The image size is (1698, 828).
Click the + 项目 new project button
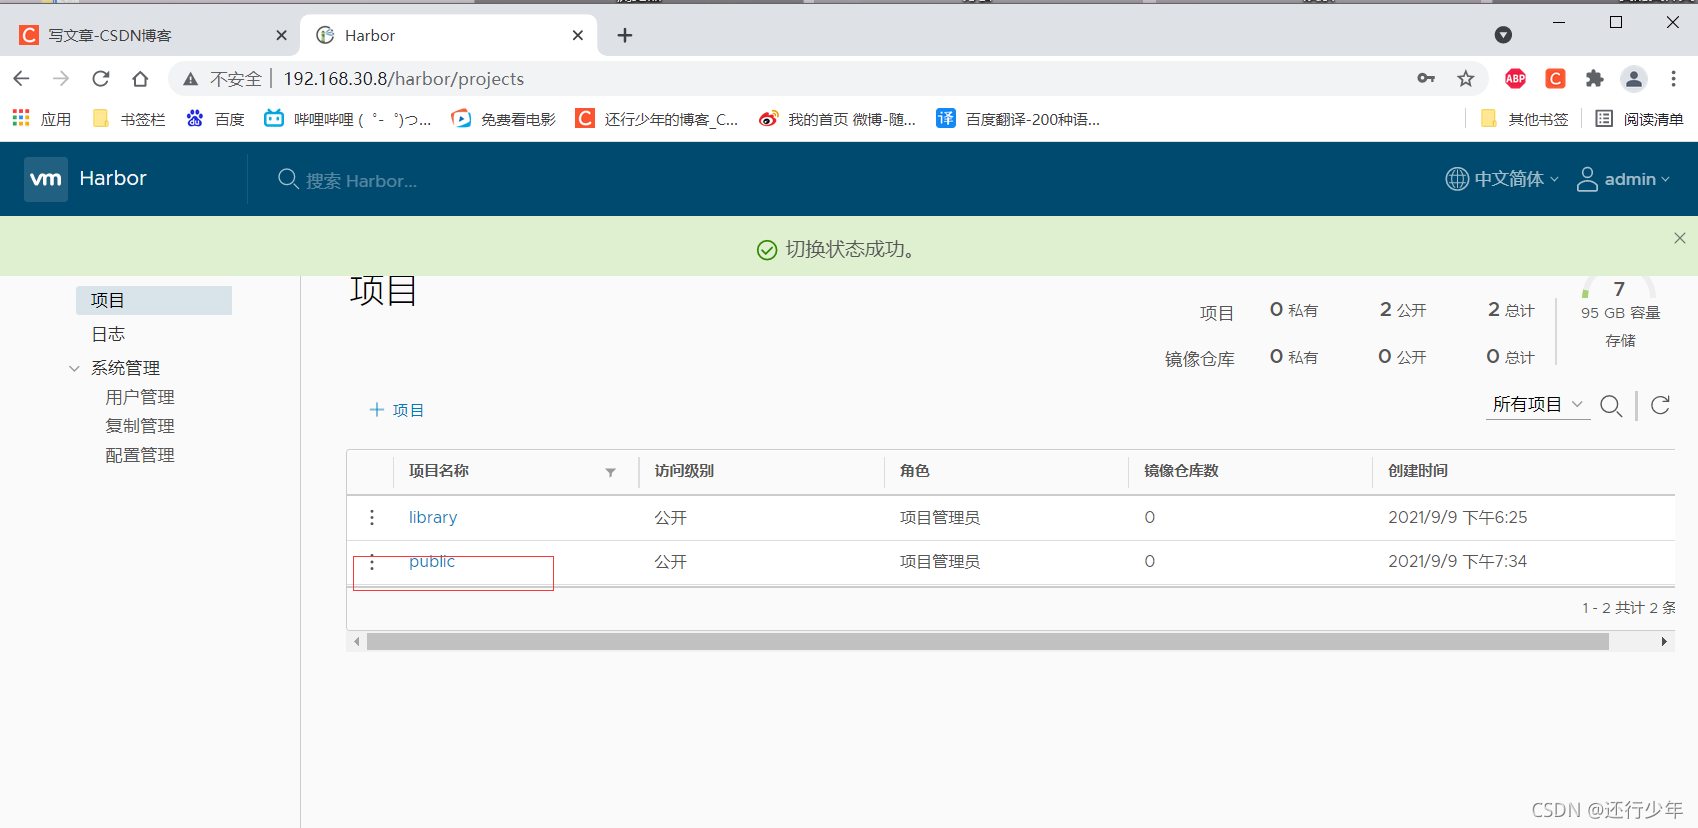pos(397,410)
